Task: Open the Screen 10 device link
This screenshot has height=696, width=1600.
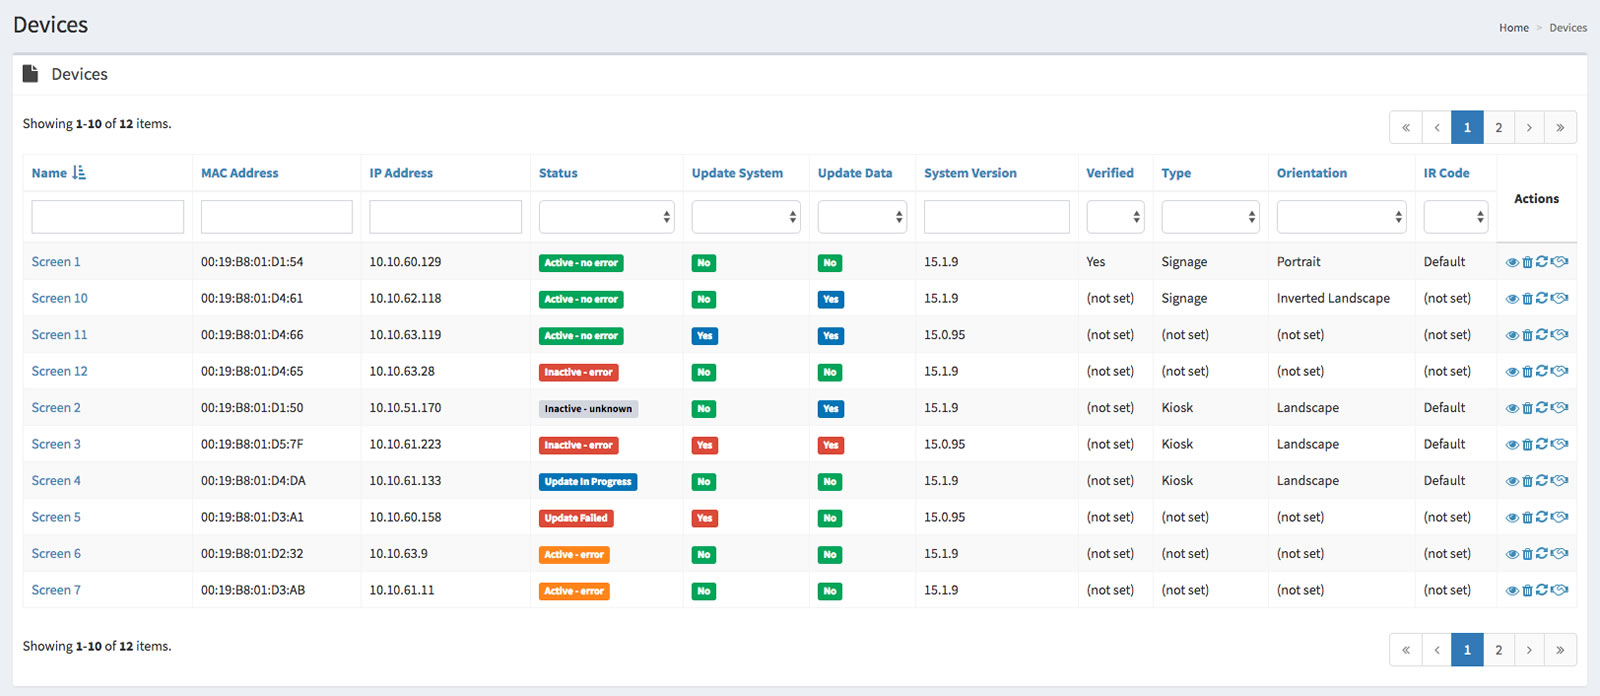Action: click(x=59, y=298)
